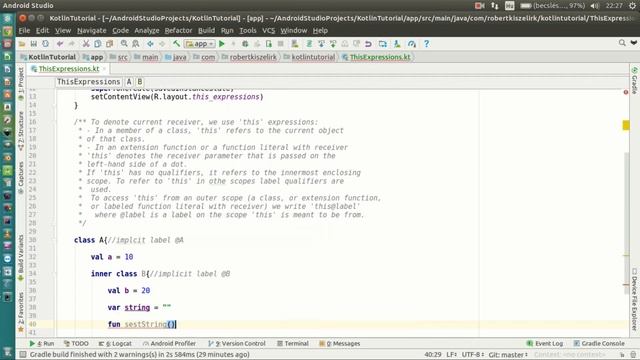Toggle the Logcat tool window
The image size is (640, 360).
(x=115, y=344)
